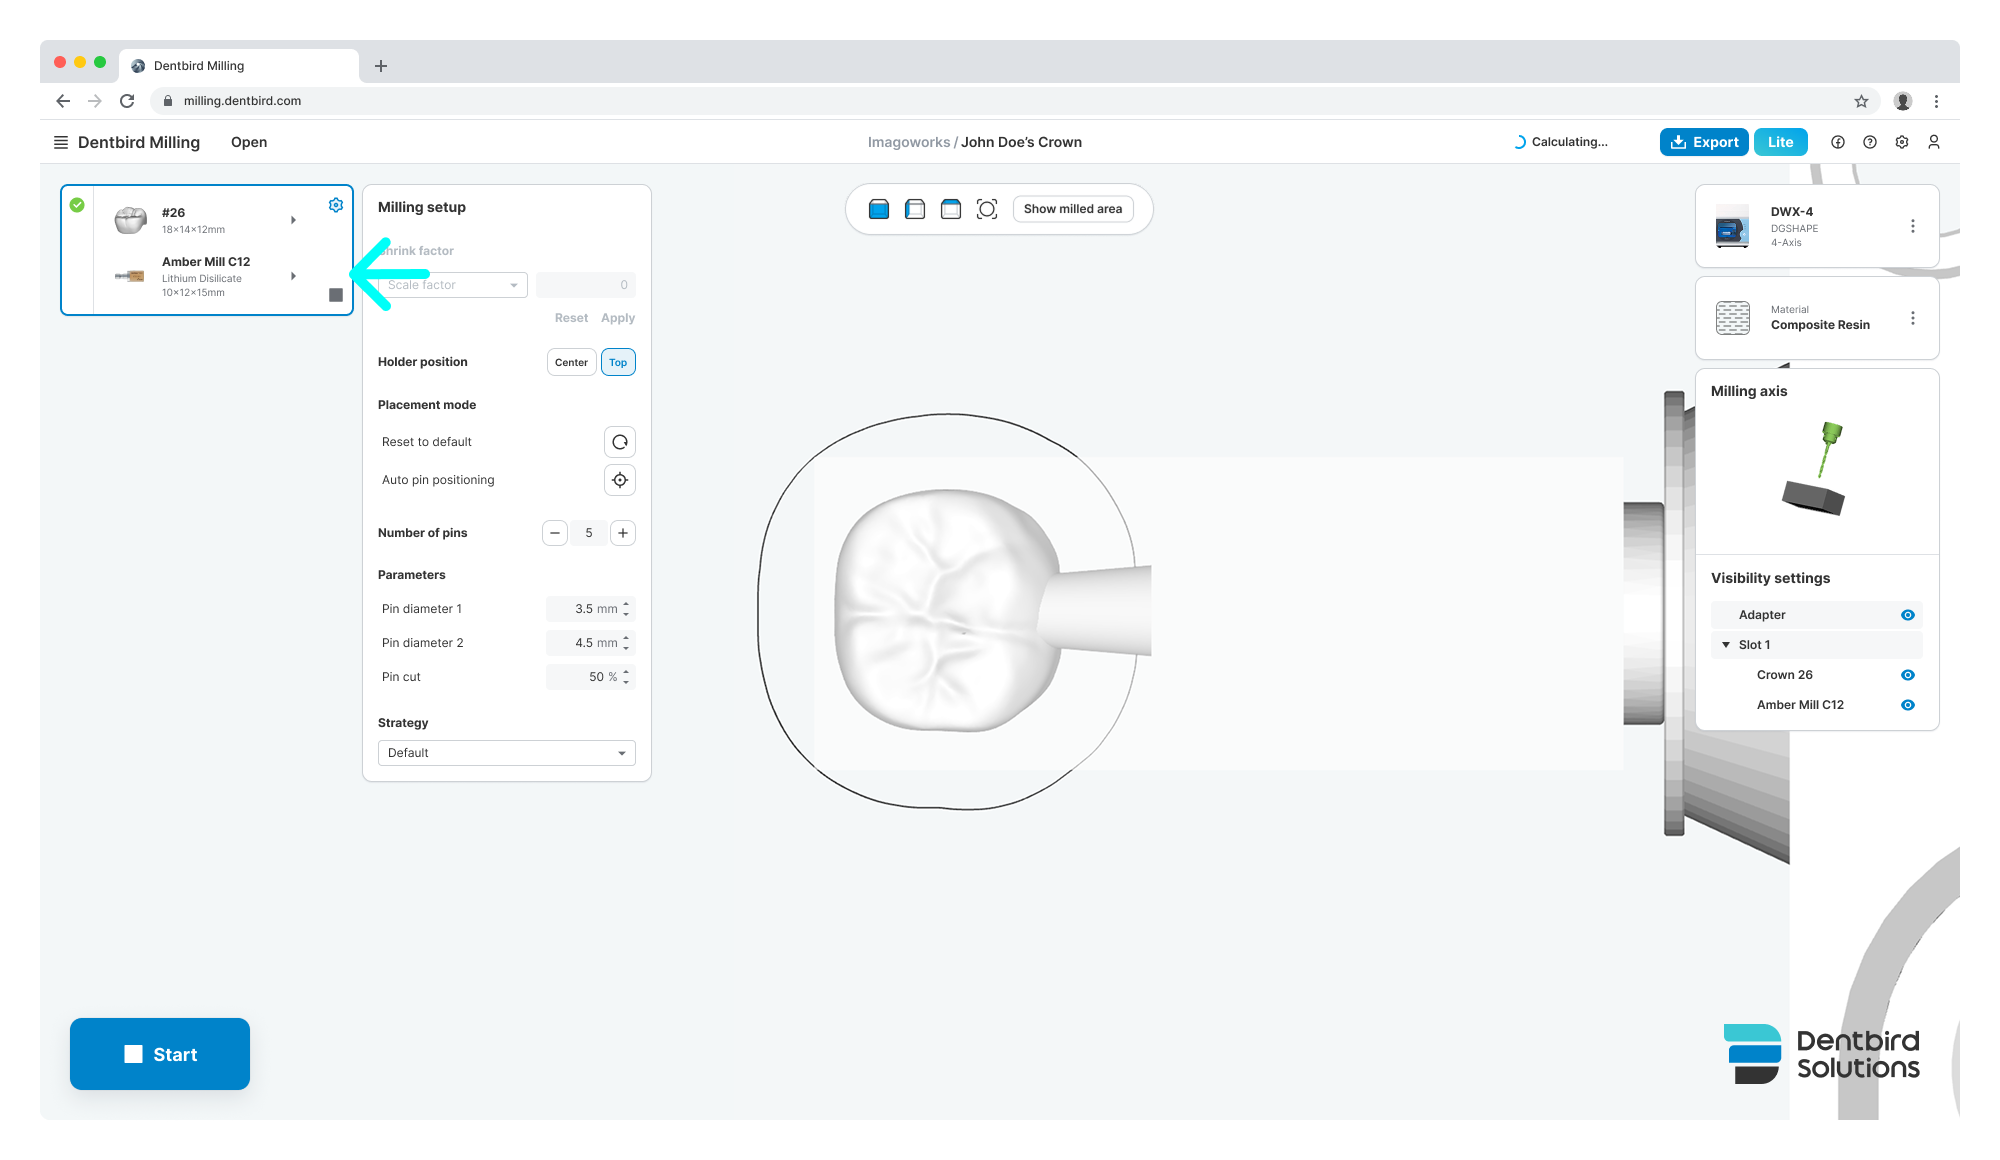Image resolution: width=2000 pixels, height=1160 pixels.
Task: Switch to the side view cube icon
Action: pos(915,209)
